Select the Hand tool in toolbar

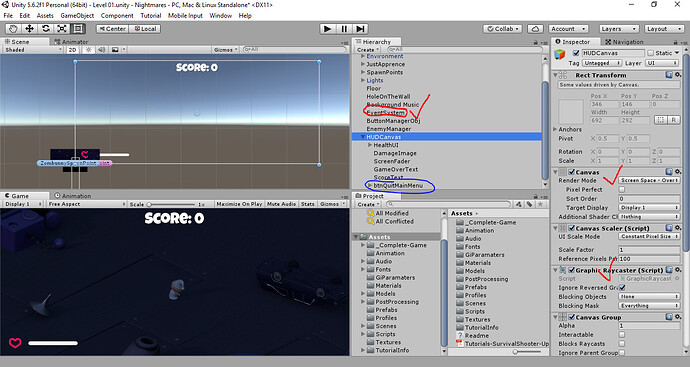click(x=14, y=29)
